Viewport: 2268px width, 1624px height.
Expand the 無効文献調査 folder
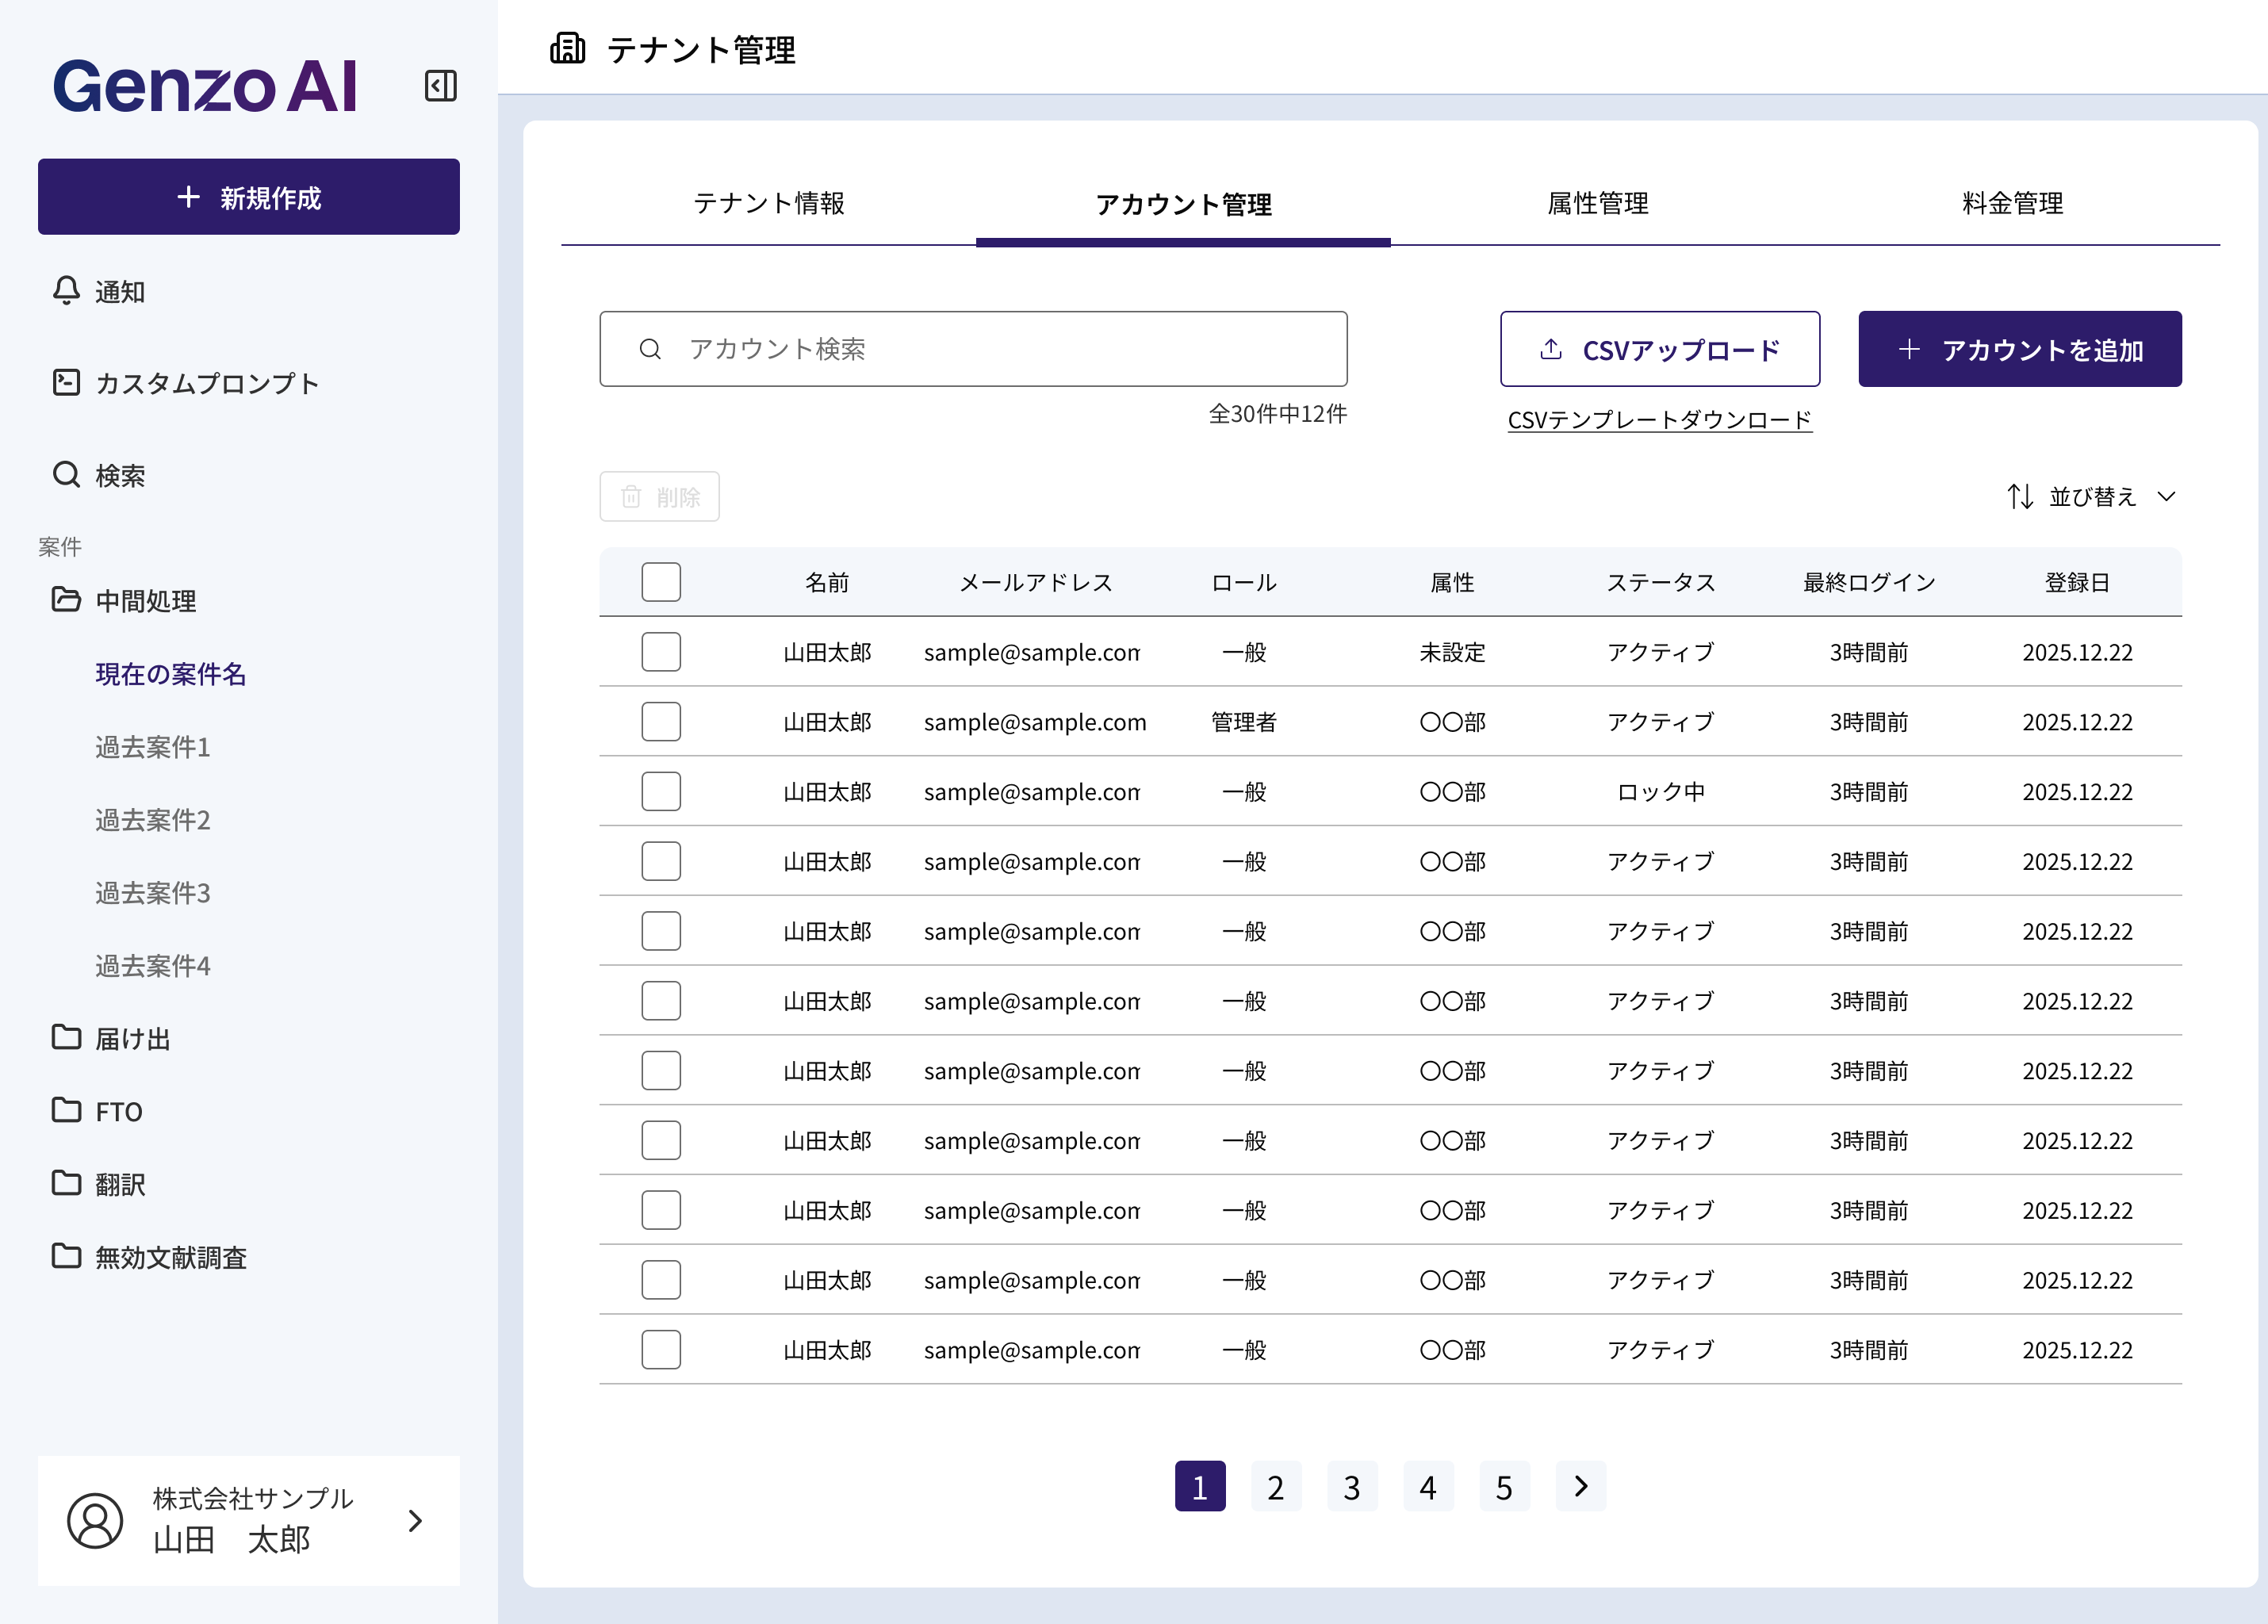[x=149, y=1257]
